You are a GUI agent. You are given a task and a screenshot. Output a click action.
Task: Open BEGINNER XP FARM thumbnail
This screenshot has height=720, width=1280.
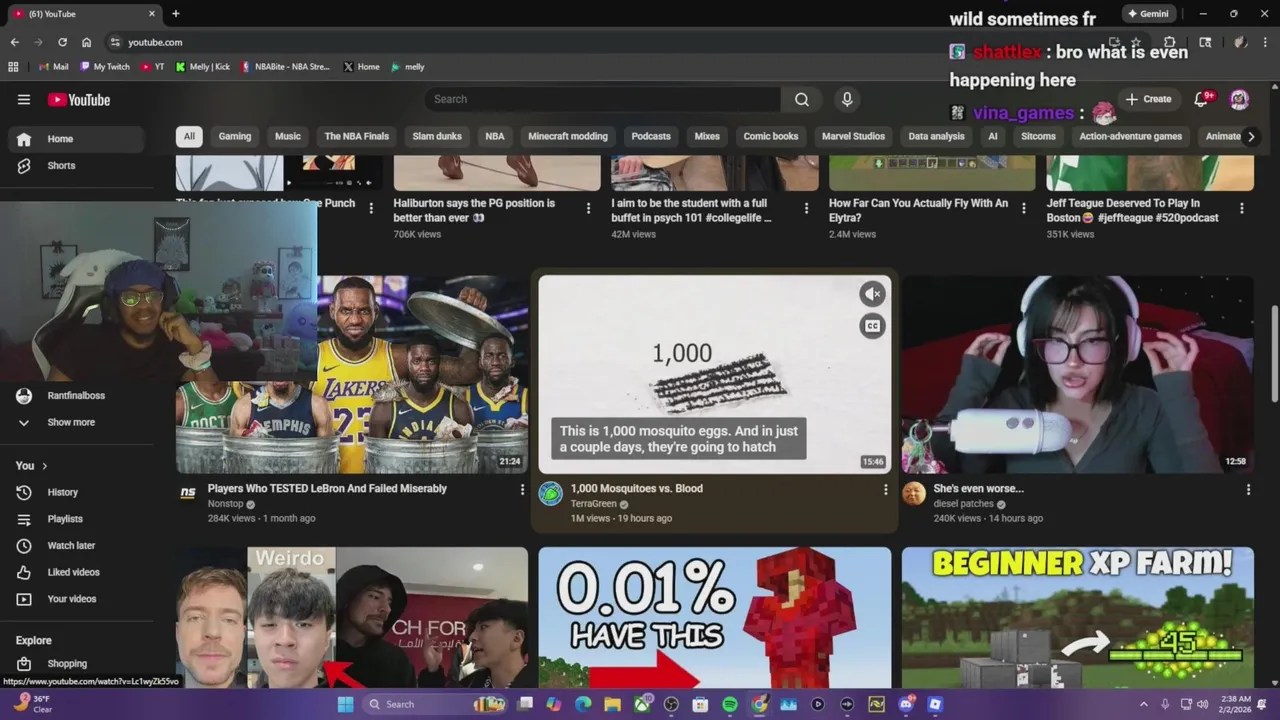(1077, 617)
